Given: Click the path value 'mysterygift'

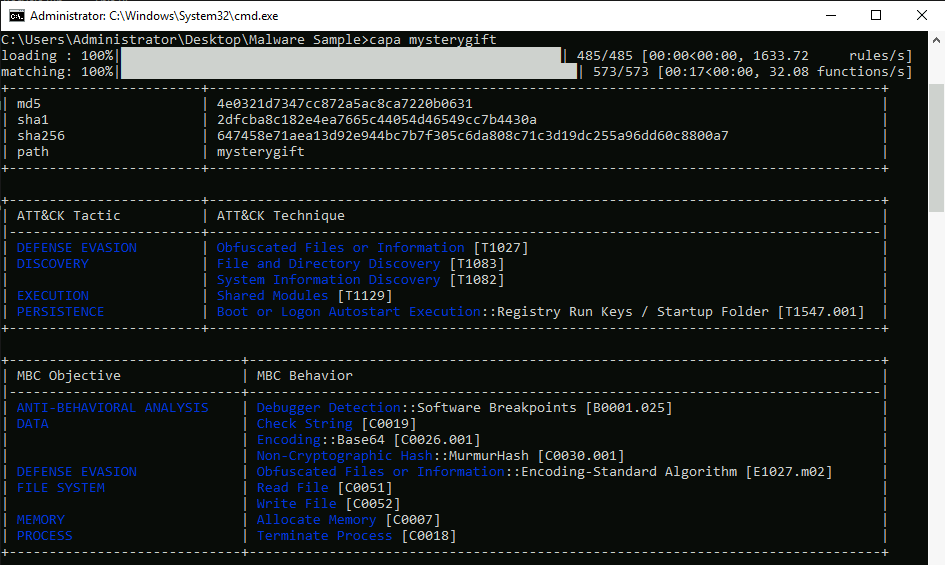Looking at the screenshot, I should click(260, 152).
